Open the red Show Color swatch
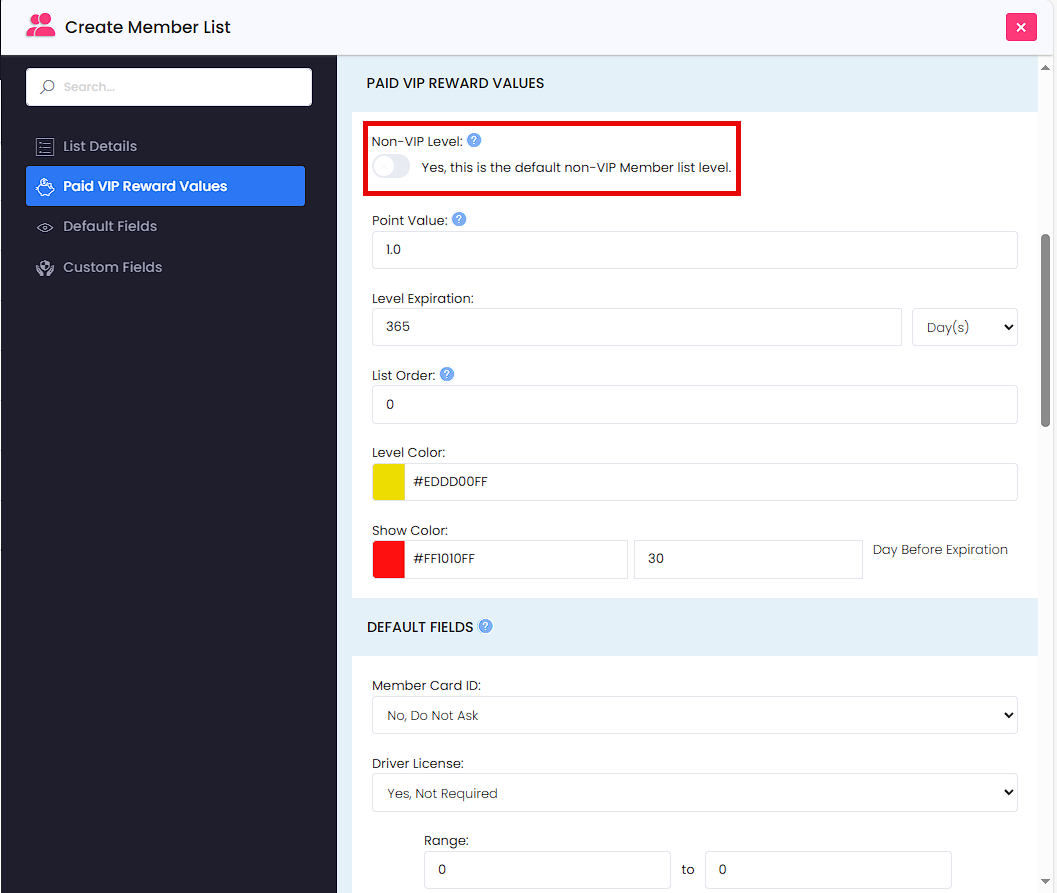 coord(389,559)
